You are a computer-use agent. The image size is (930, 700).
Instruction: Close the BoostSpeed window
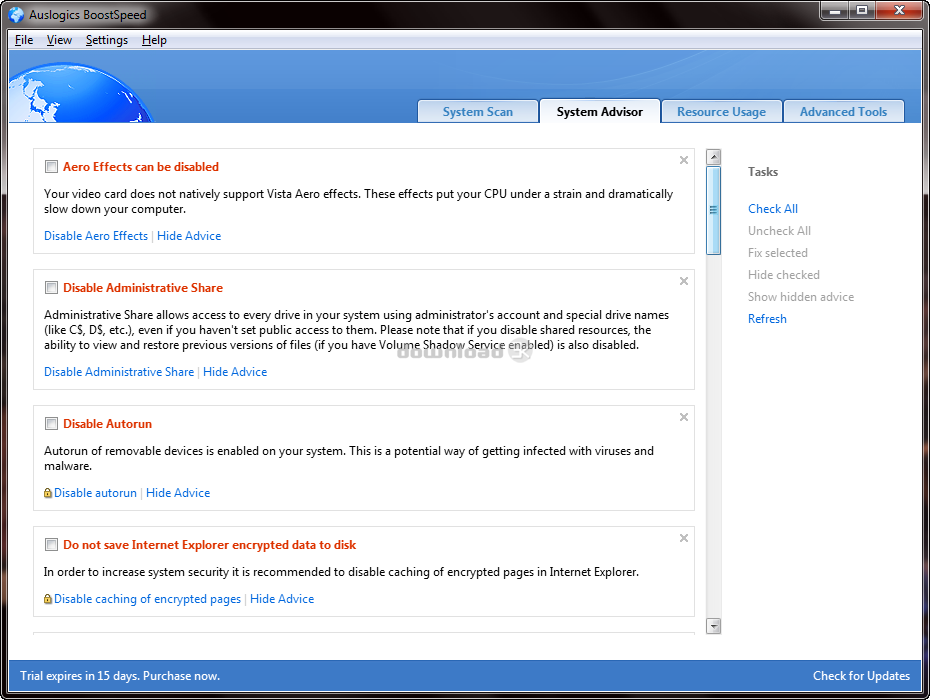pyautogui.click(x=899, y=11)
